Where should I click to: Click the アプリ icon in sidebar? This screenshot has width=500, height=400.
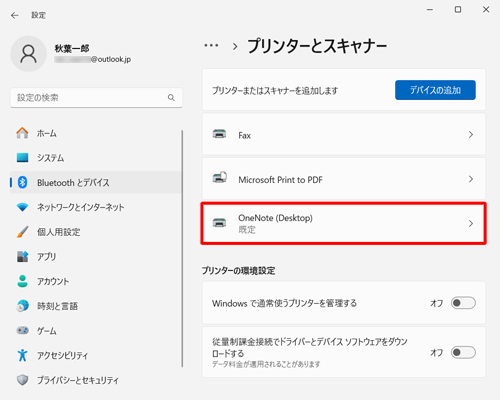(x=22, y=256)
